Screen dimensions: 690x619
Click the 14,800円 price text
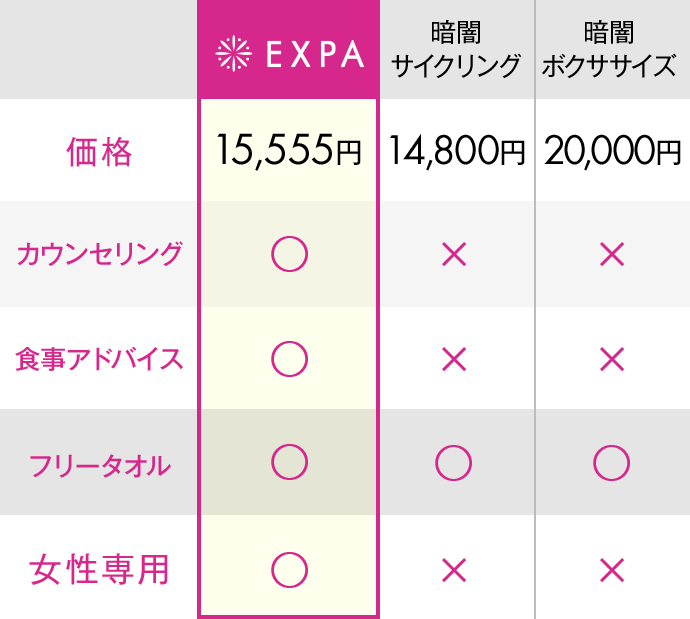(x=457, y=151)
